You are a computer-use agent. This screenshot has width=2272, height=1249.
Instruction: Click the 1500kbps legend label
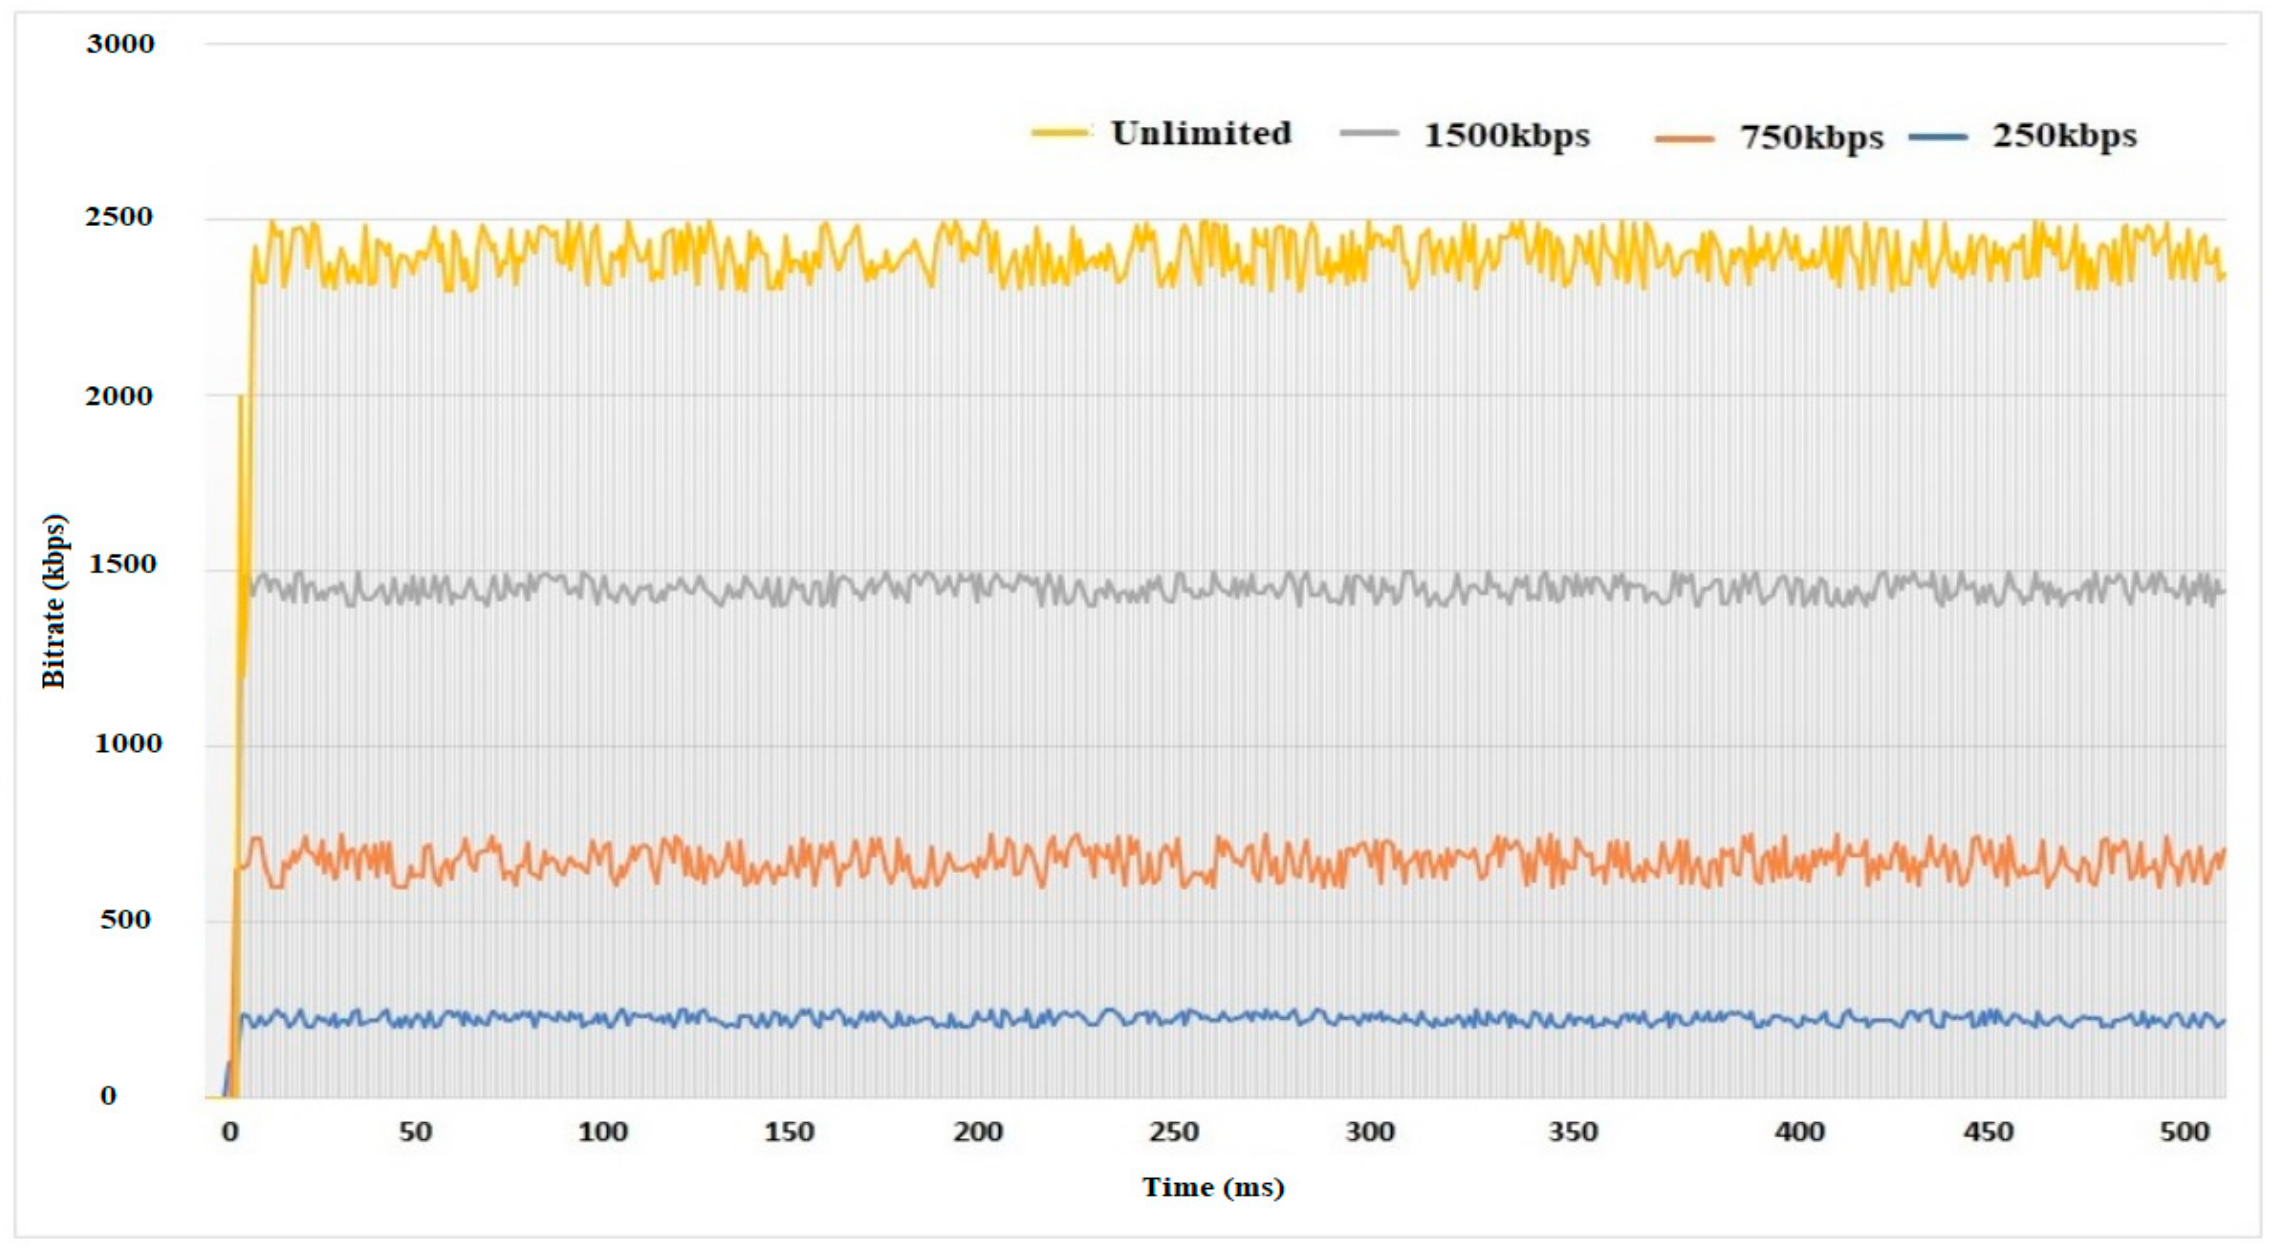[x=1506, y=135]
